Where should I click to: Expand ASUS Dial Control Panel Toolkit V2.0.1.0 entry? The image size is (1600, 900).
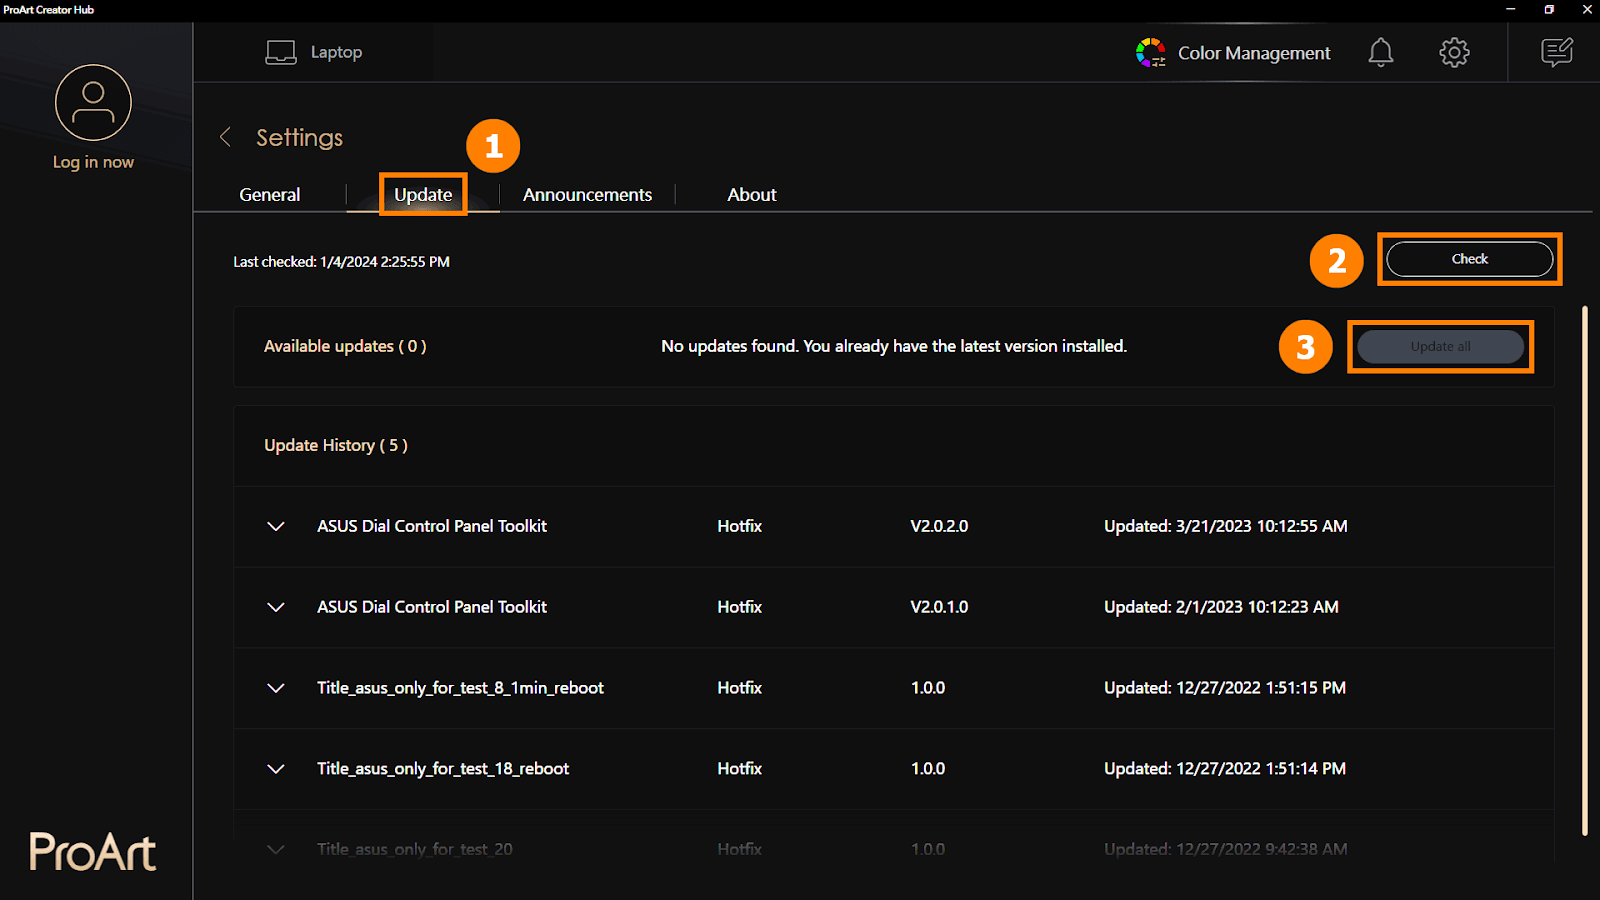(276, 607)
